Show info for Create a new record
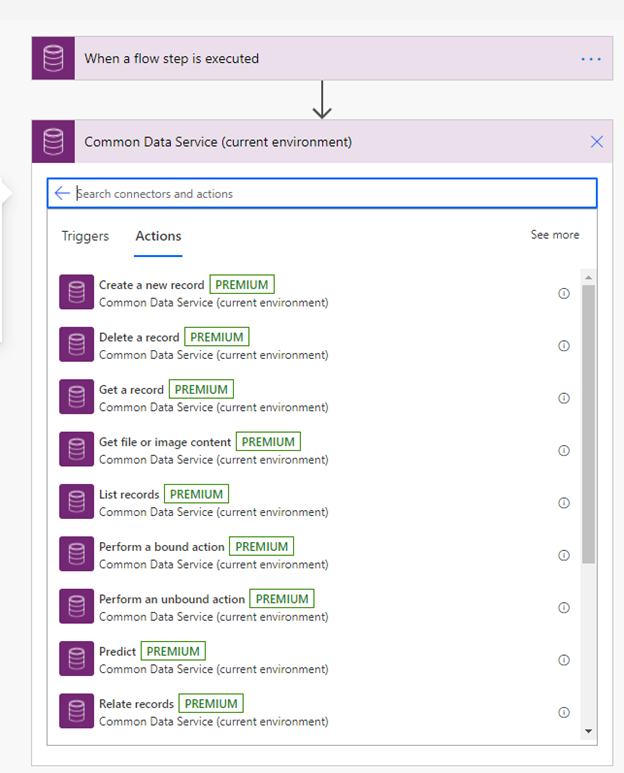The image size is (624, 773). [x=564, y=293]
